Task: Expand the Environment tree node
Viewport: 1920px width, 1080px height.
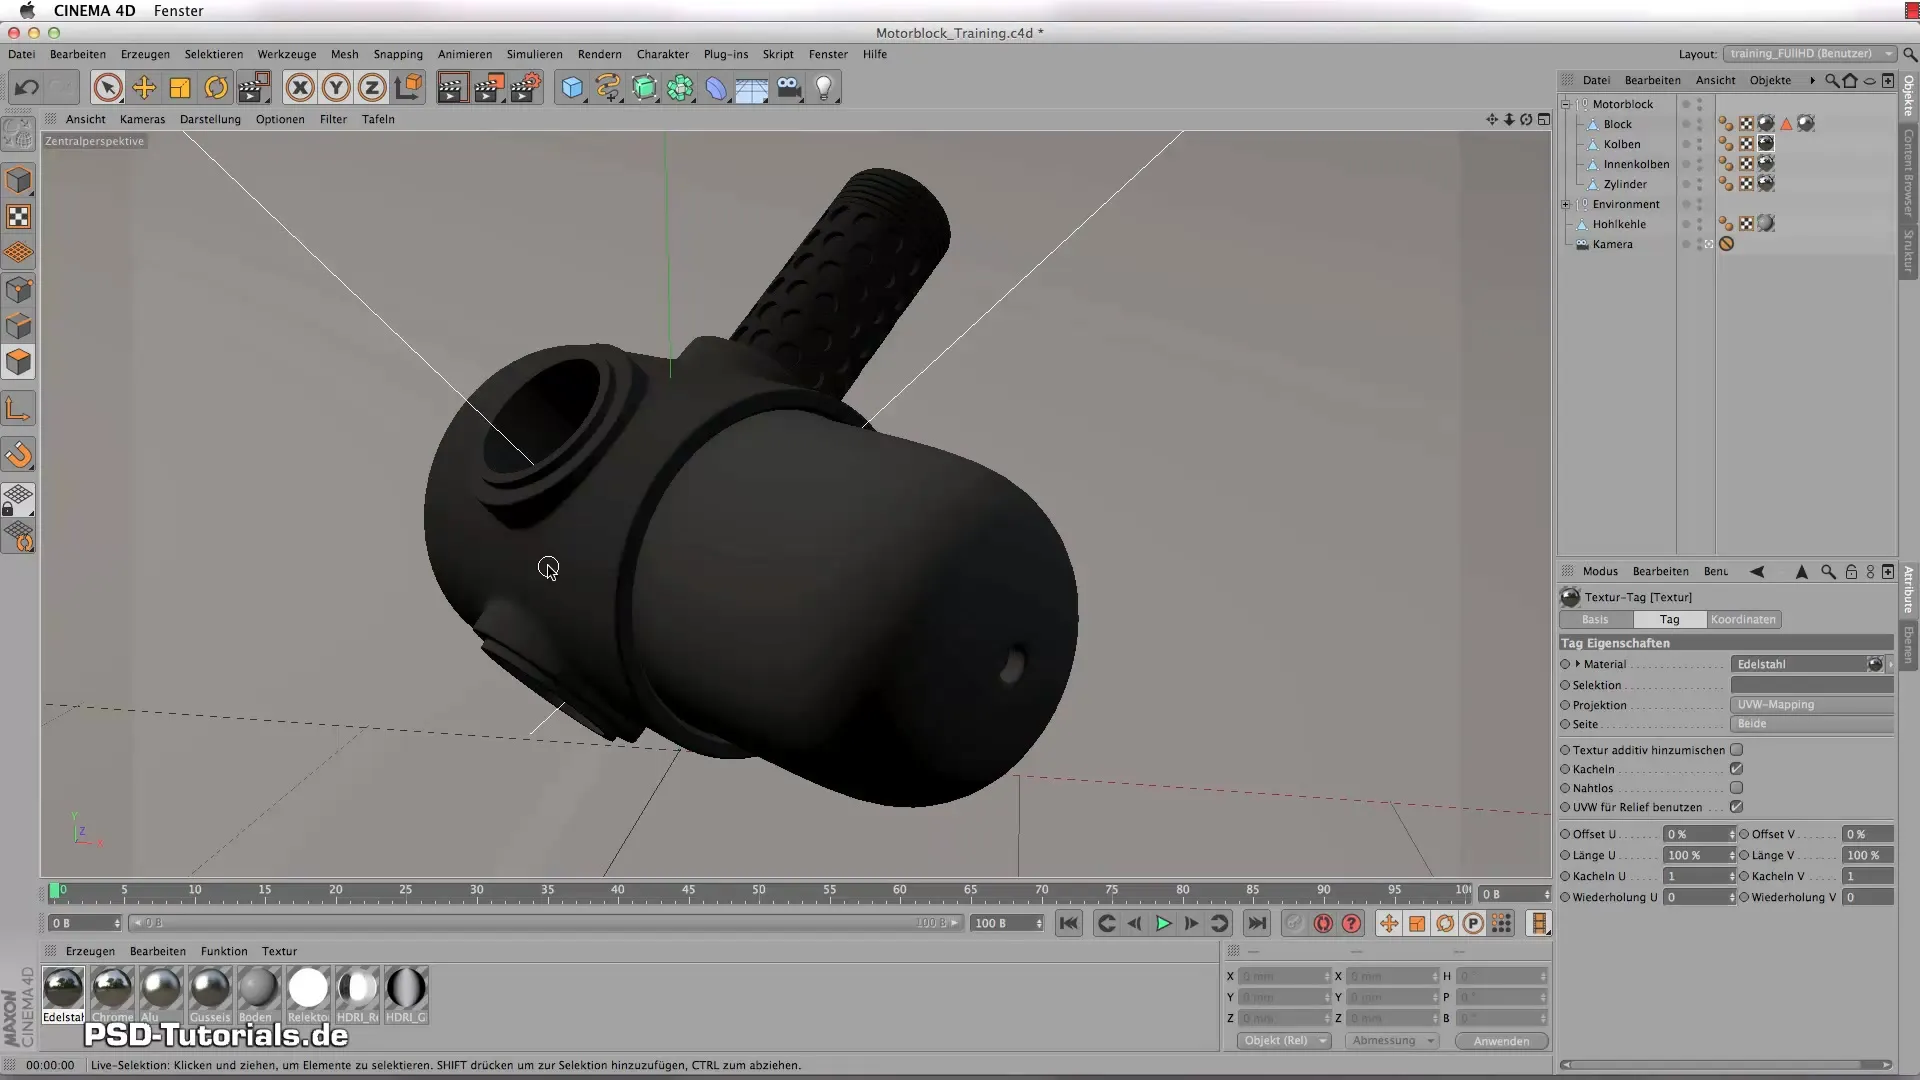Action: point(1566,204)
